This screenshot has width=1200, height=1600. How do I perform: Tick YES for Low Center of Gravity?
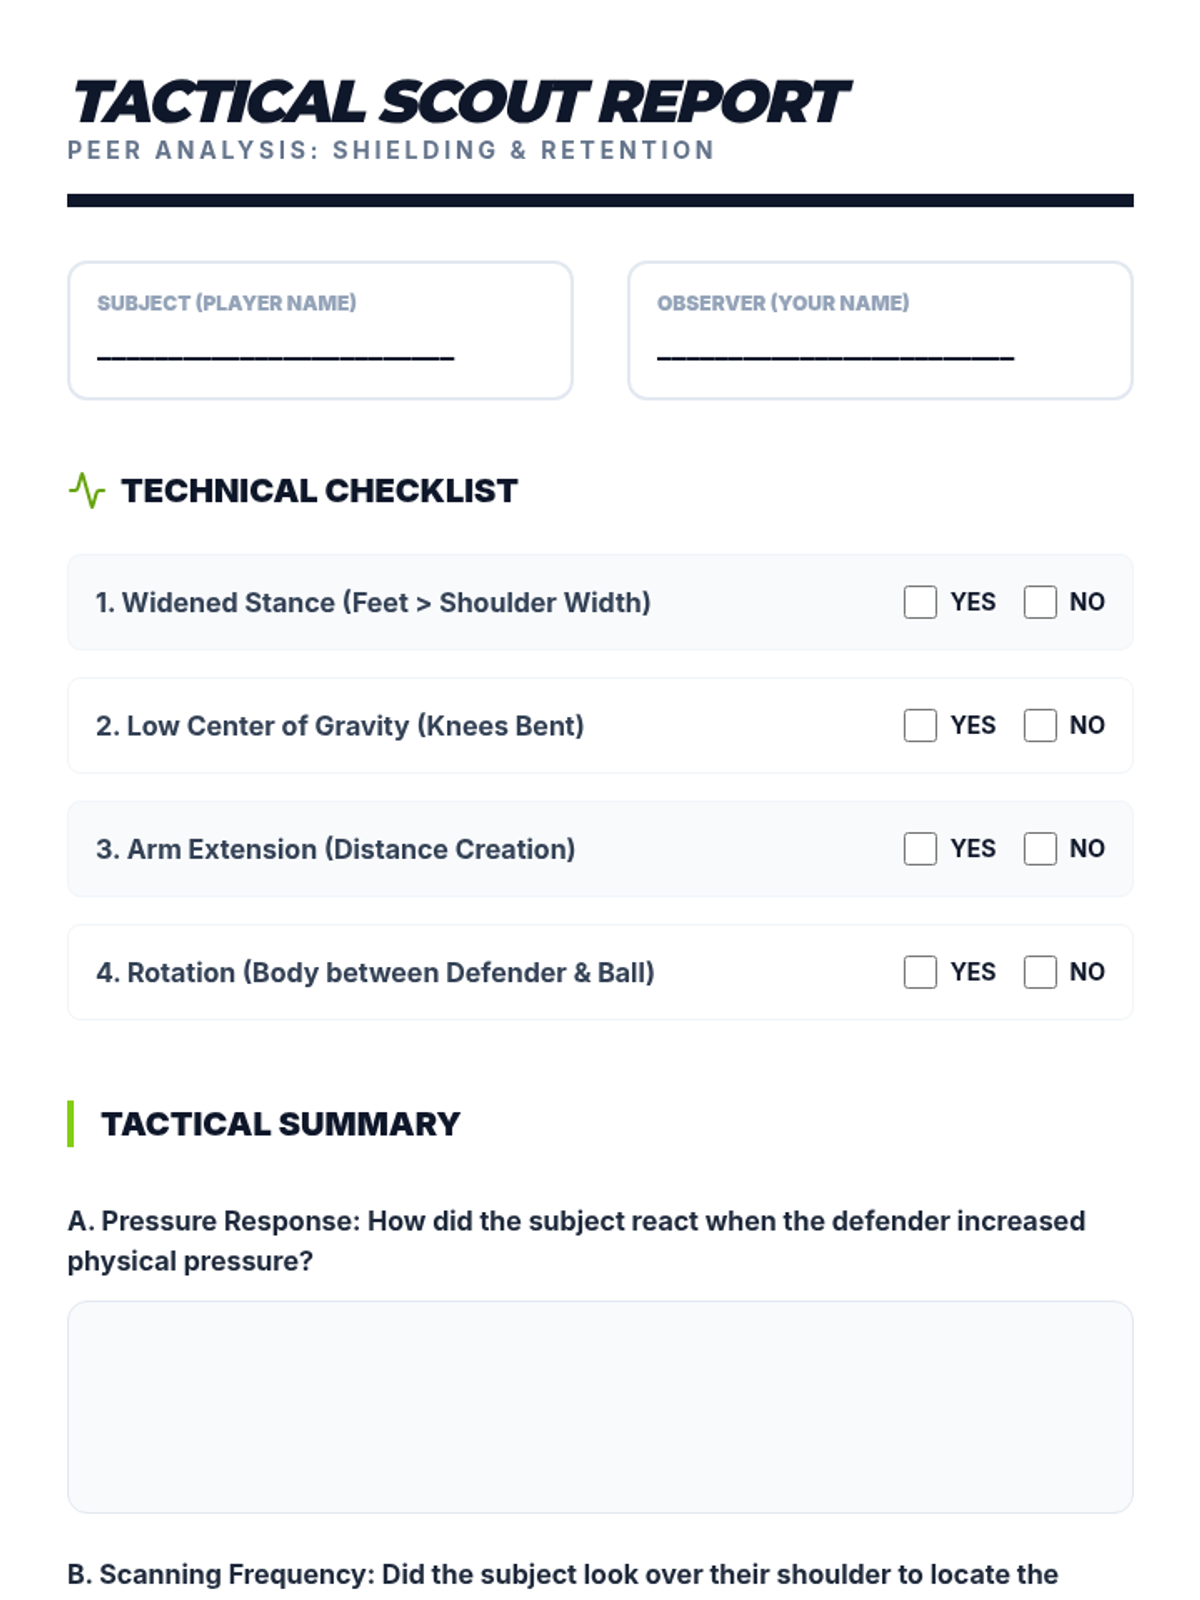coord(920,725)
